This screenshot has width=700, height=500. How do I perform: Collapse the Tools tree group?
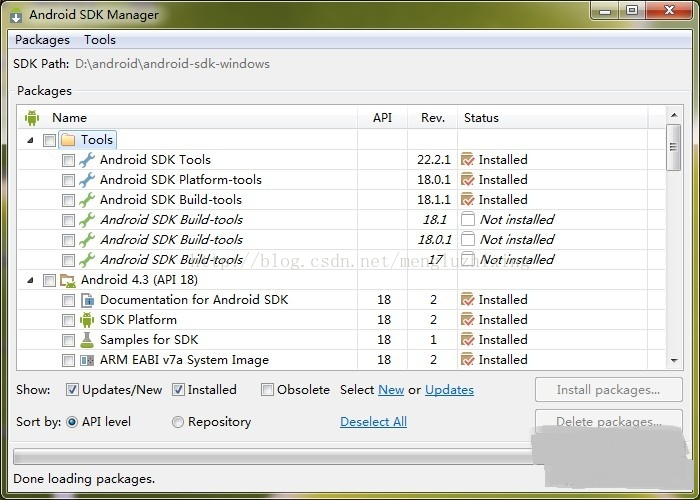pos(30,140)
